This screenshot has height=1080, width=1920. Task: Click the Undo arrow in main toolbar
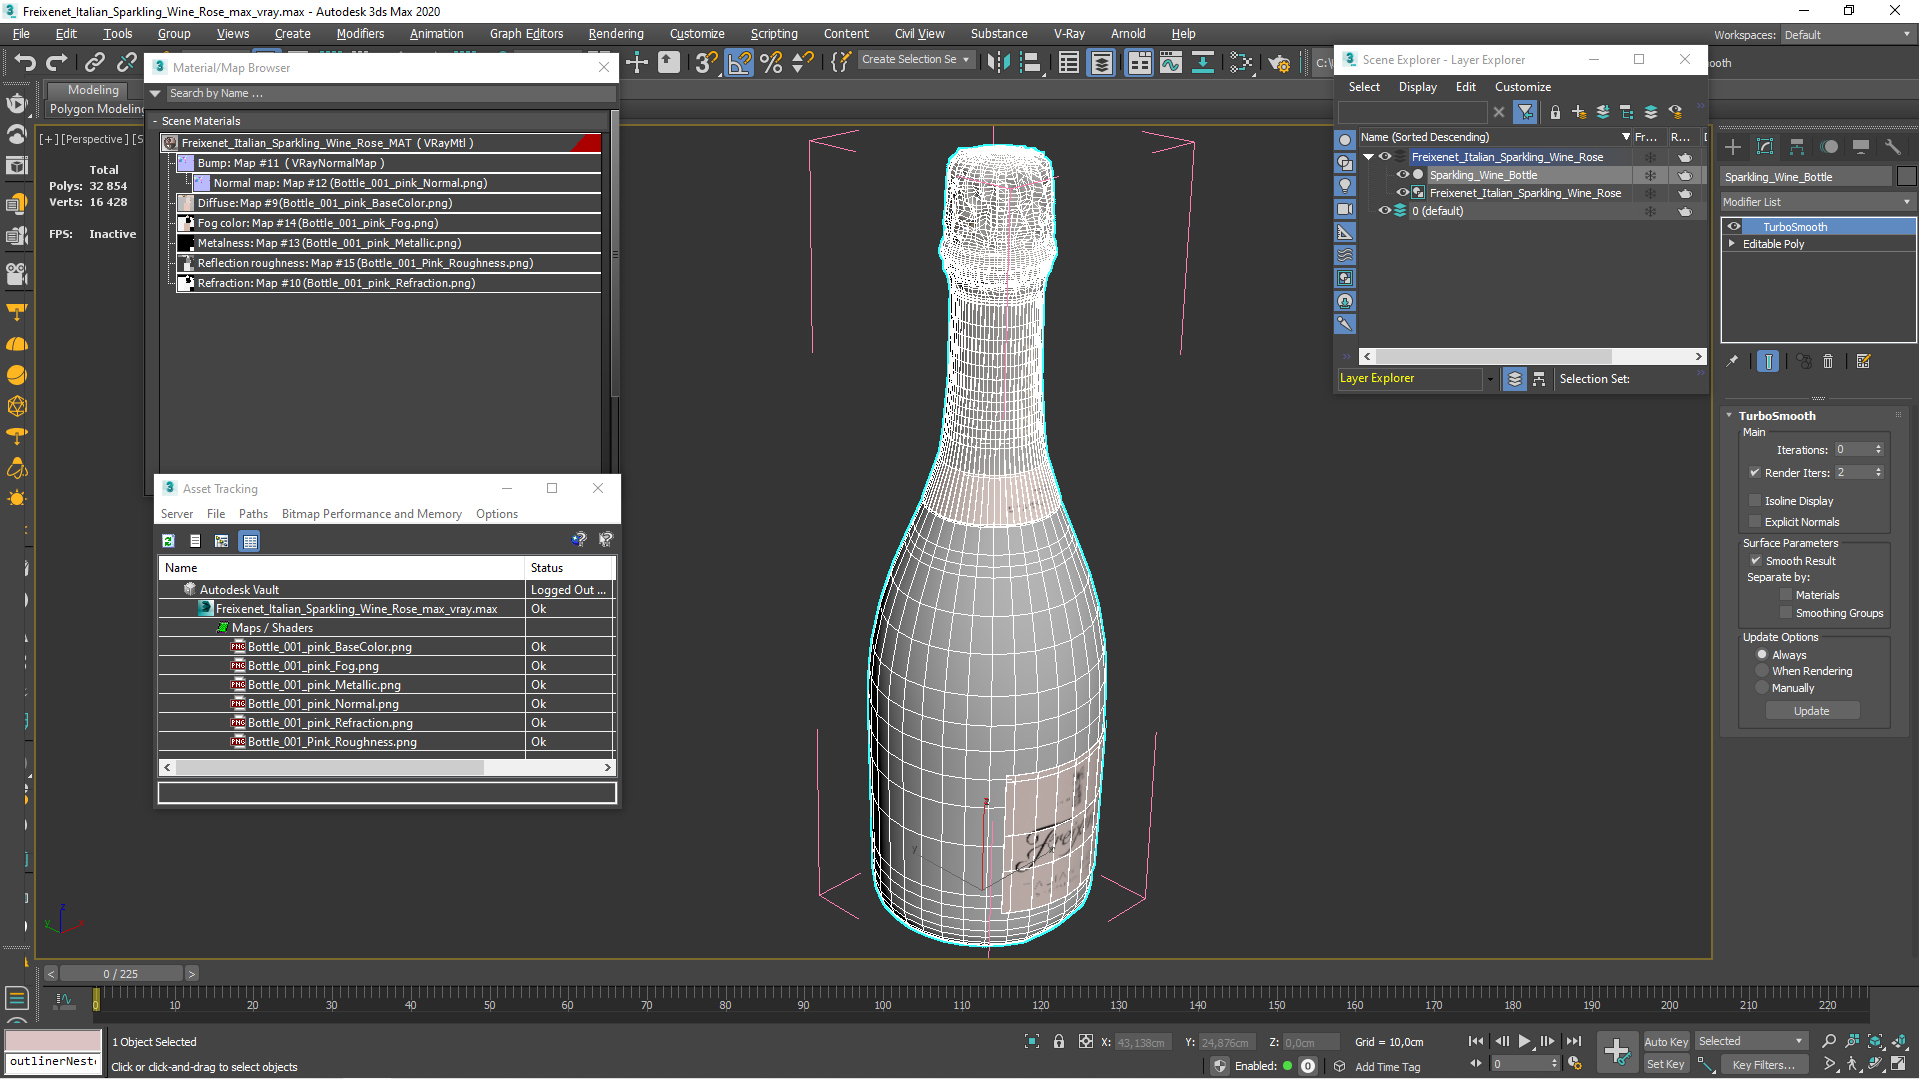tap(25, 63)
